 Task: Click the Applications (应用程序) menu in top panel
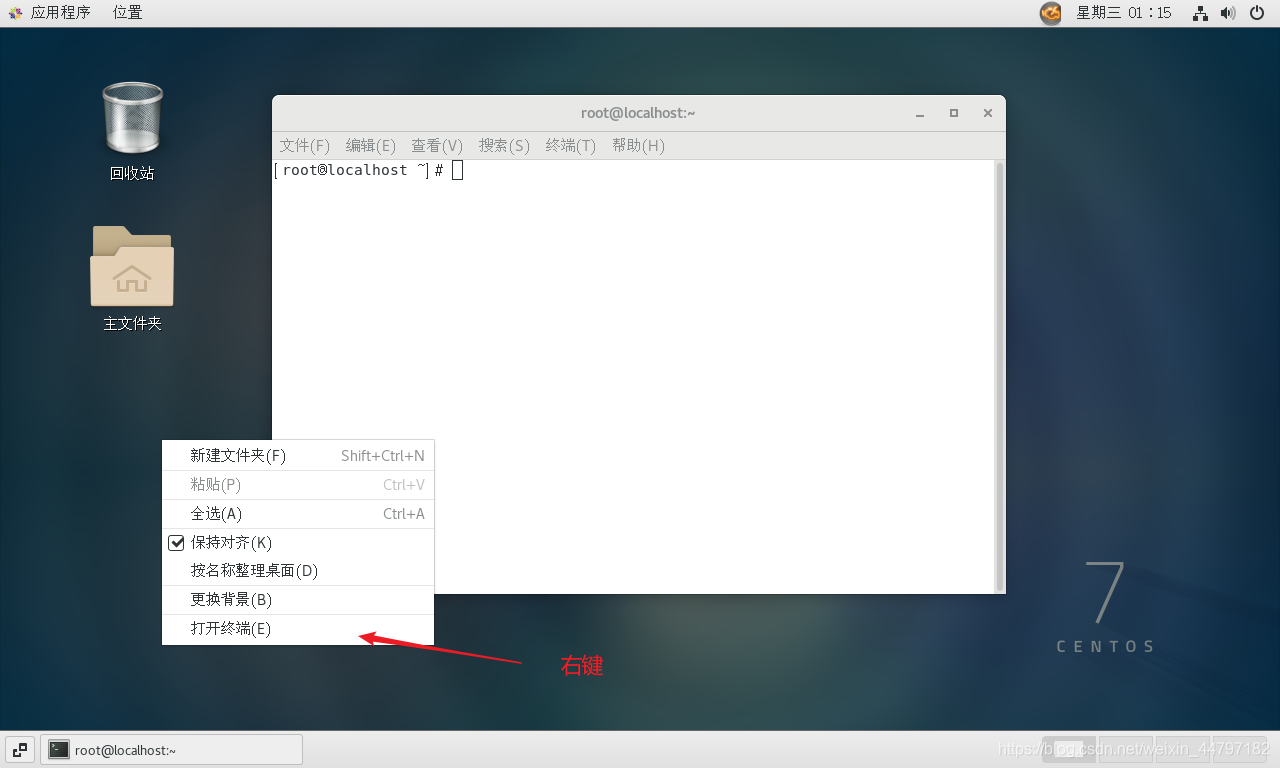pos(60,13)
